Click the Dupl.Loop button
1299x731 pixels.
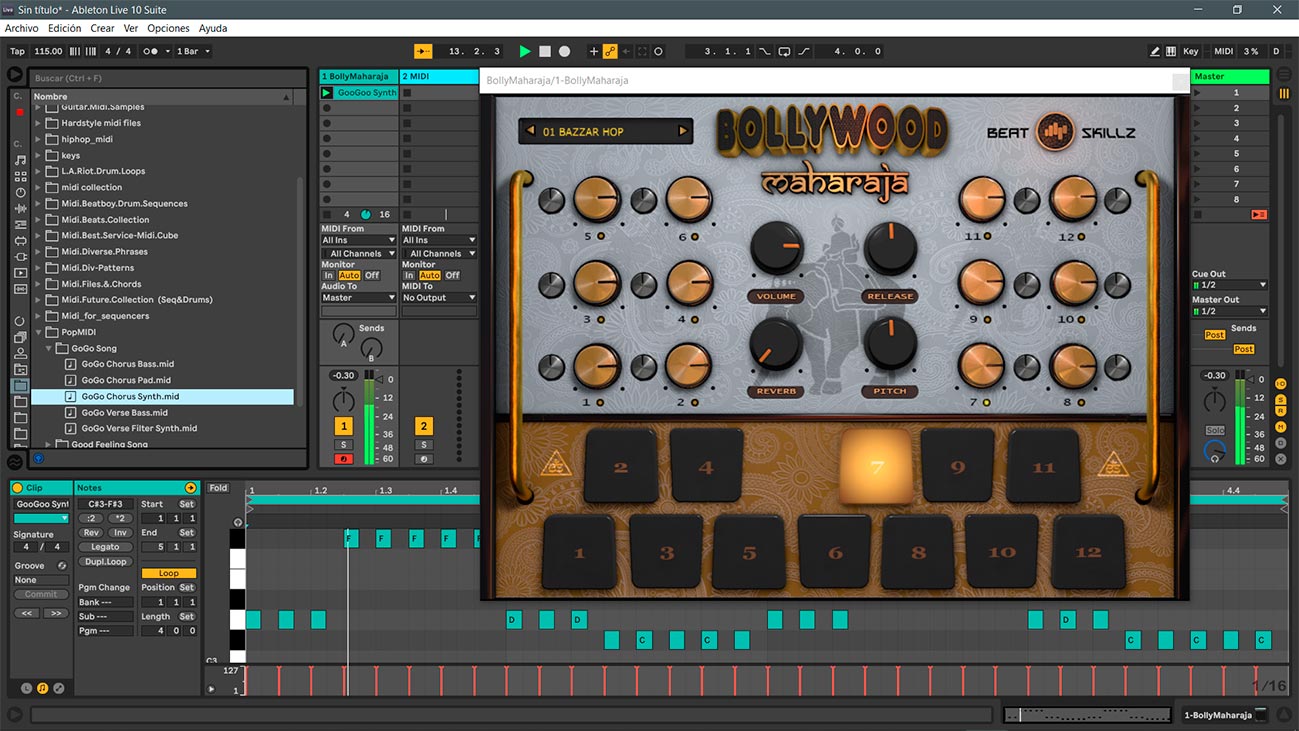105,562
